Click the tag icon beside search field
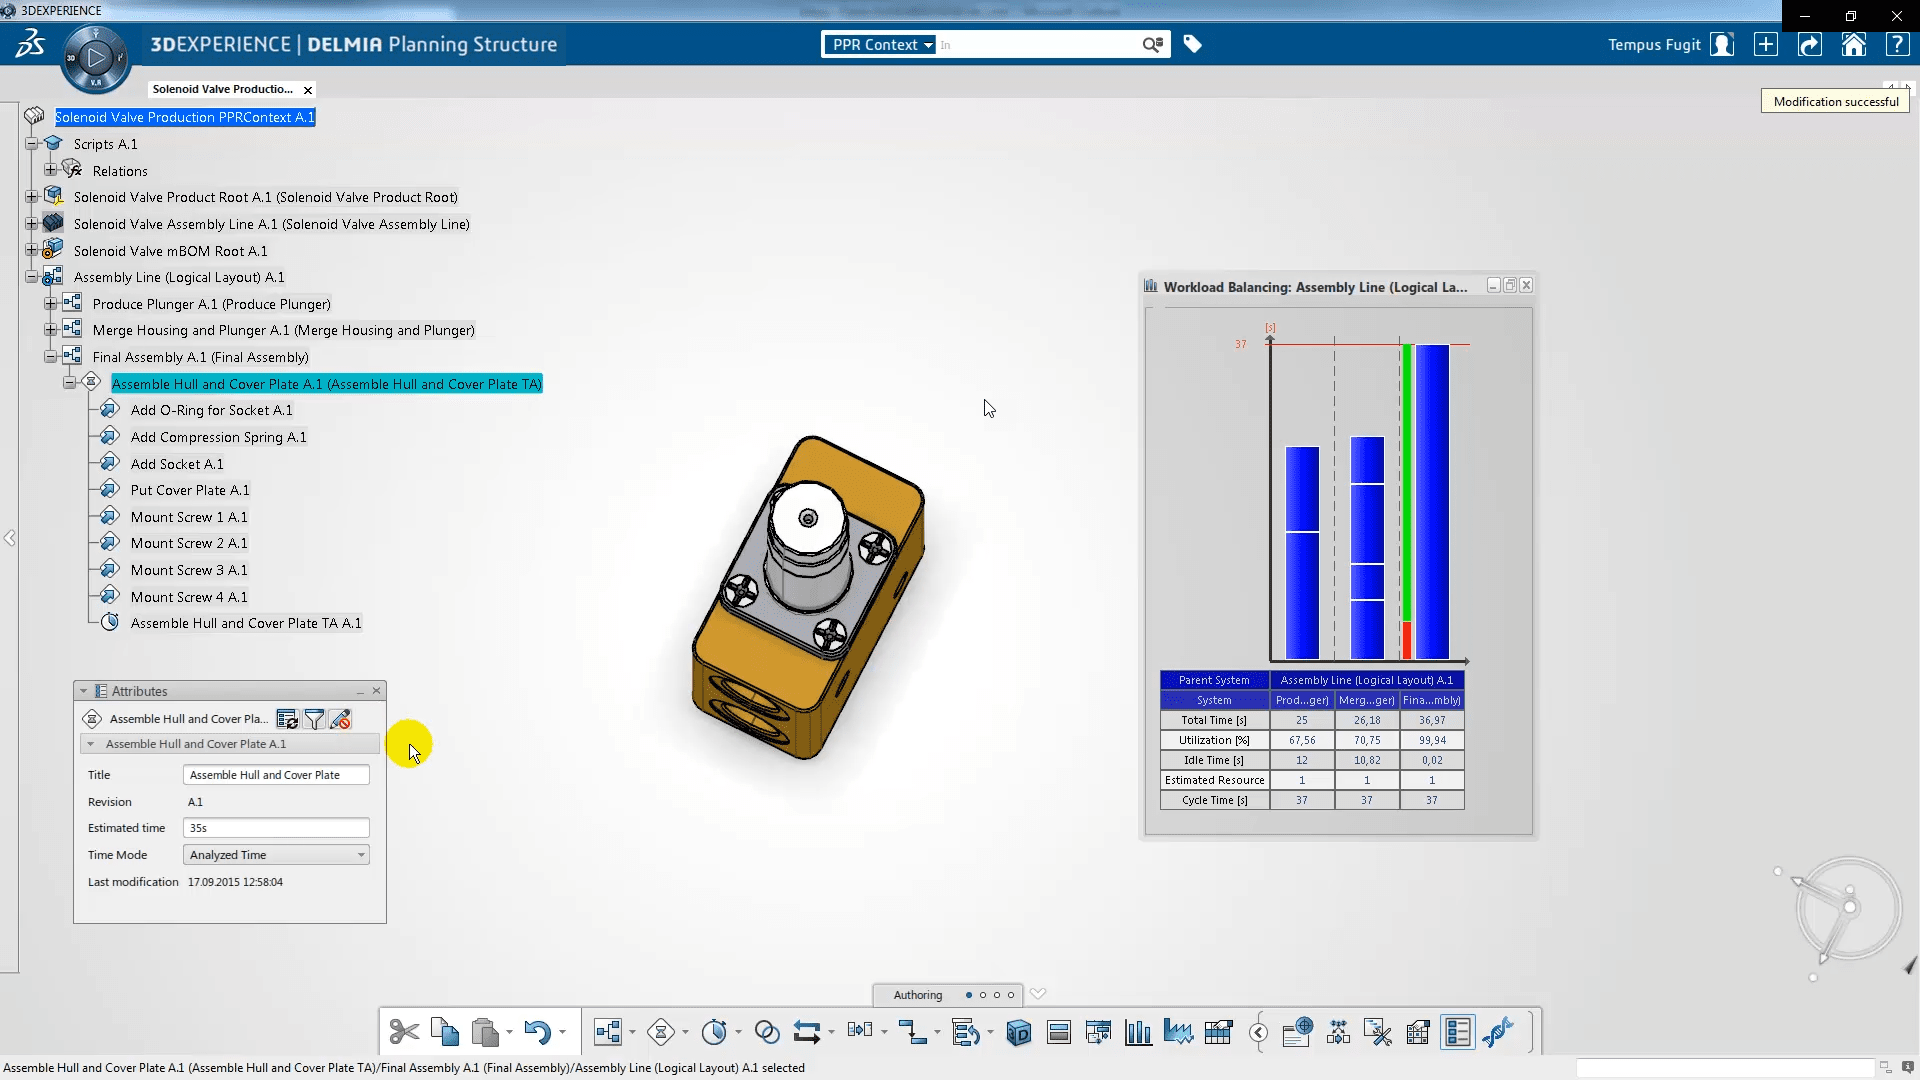This screenshot has width=1920, height=1080. pos(1192,44)
